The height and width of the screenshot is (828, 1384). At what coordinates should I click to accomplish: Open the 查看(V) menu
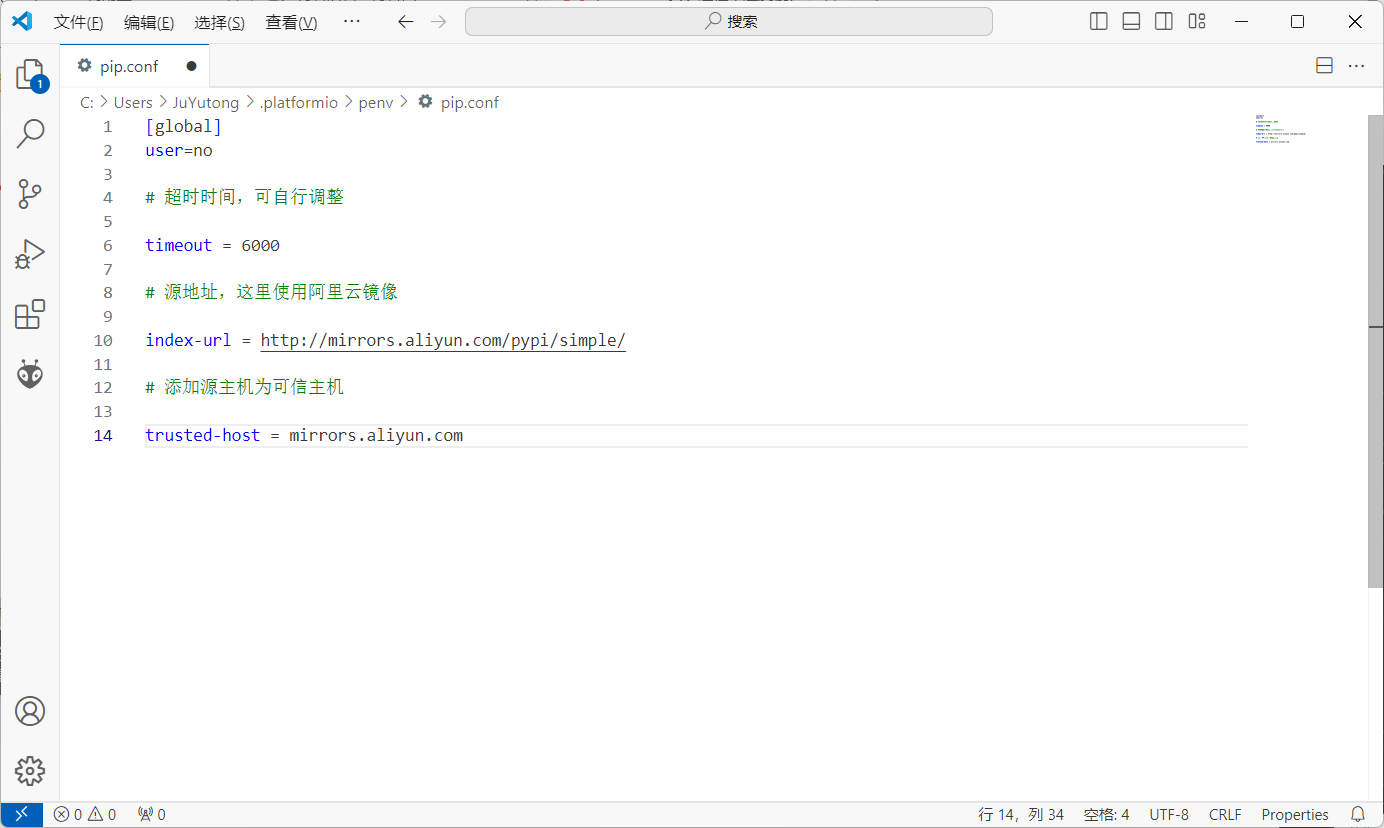point(291,22)
